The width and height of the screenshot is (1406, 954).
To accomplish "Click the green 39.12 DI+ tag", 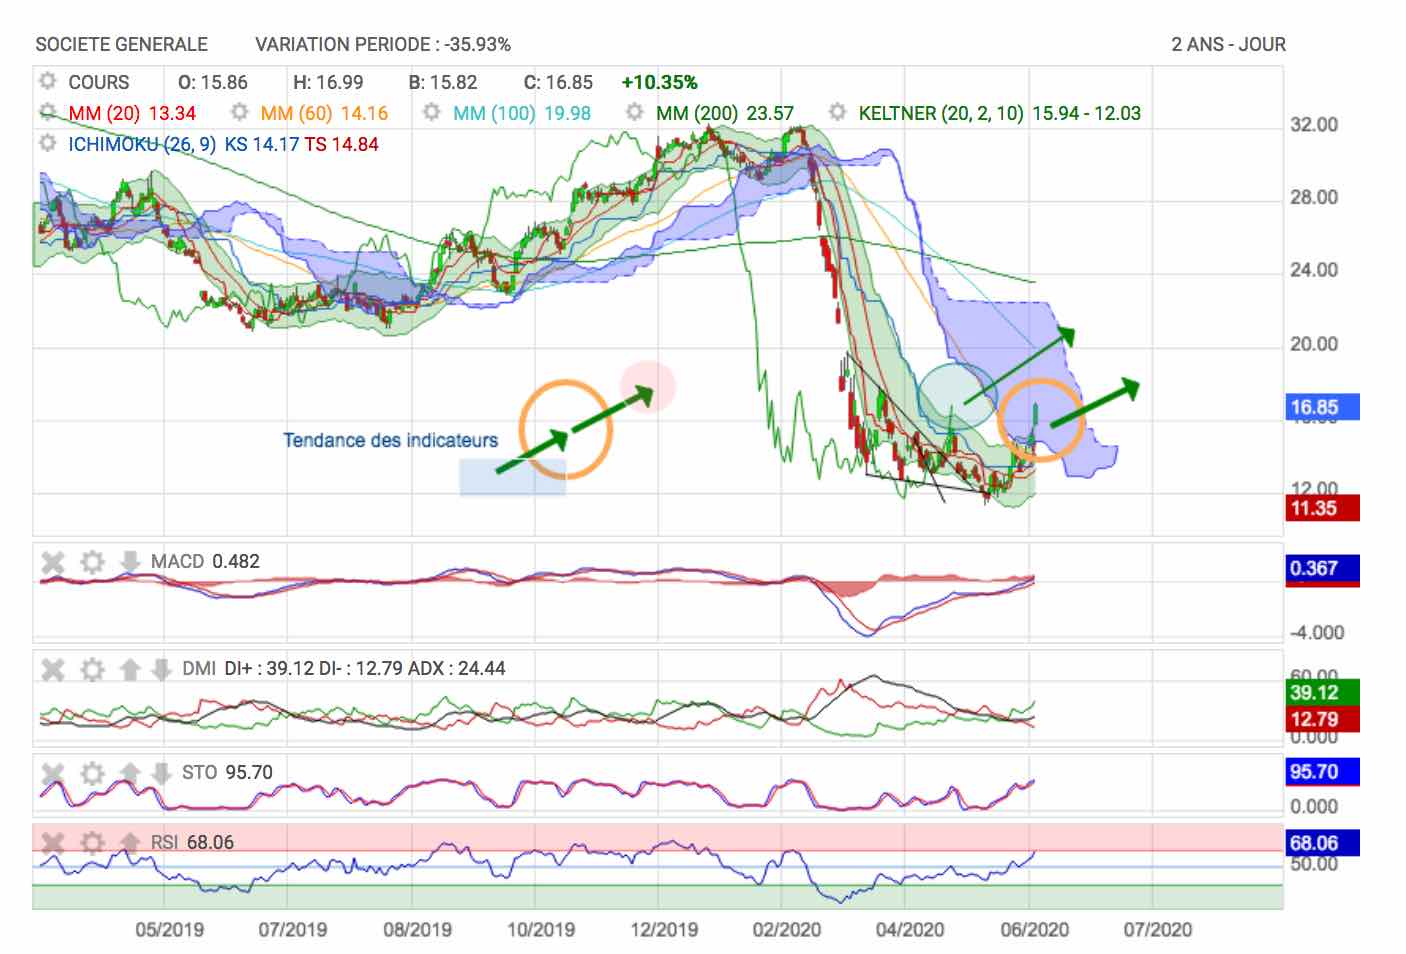I will tap(1322, 692).
